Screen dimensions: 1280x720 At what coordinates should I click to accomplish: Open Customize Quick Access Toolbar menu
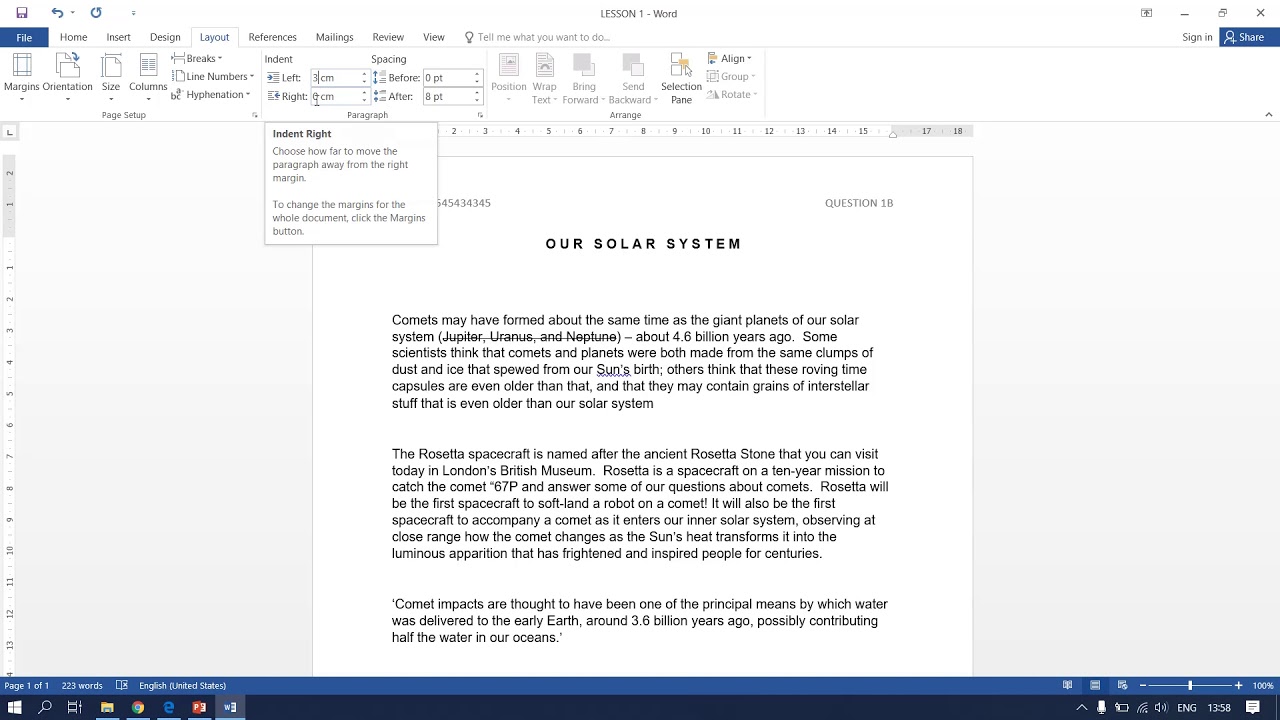pyautogui.click(x=134, y=13)
